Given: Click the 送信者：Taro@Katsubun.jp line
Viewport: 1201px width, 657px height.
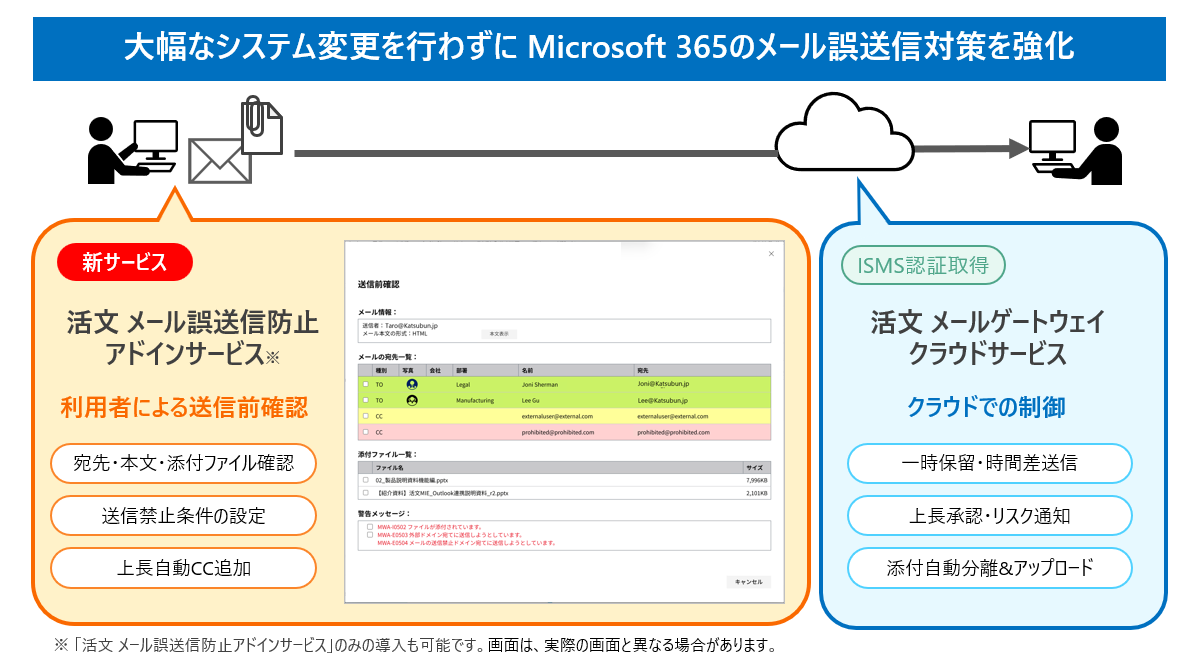Looking at the screenshot, I should pyautogui.click(x=400, y=326).
